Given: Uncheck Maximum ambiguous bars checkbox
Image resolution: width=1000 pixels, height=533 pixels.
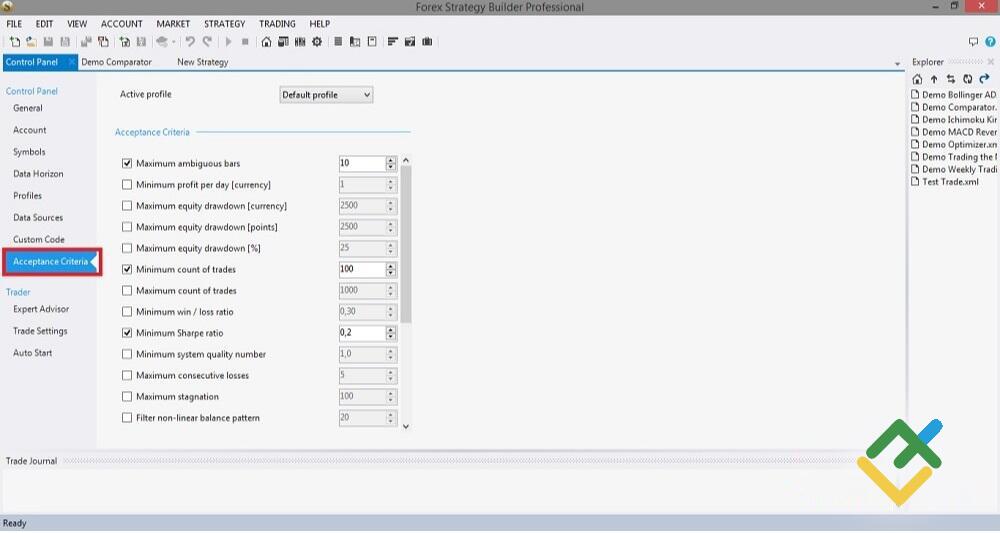Looking at the screenshot, I should point(127,163).
